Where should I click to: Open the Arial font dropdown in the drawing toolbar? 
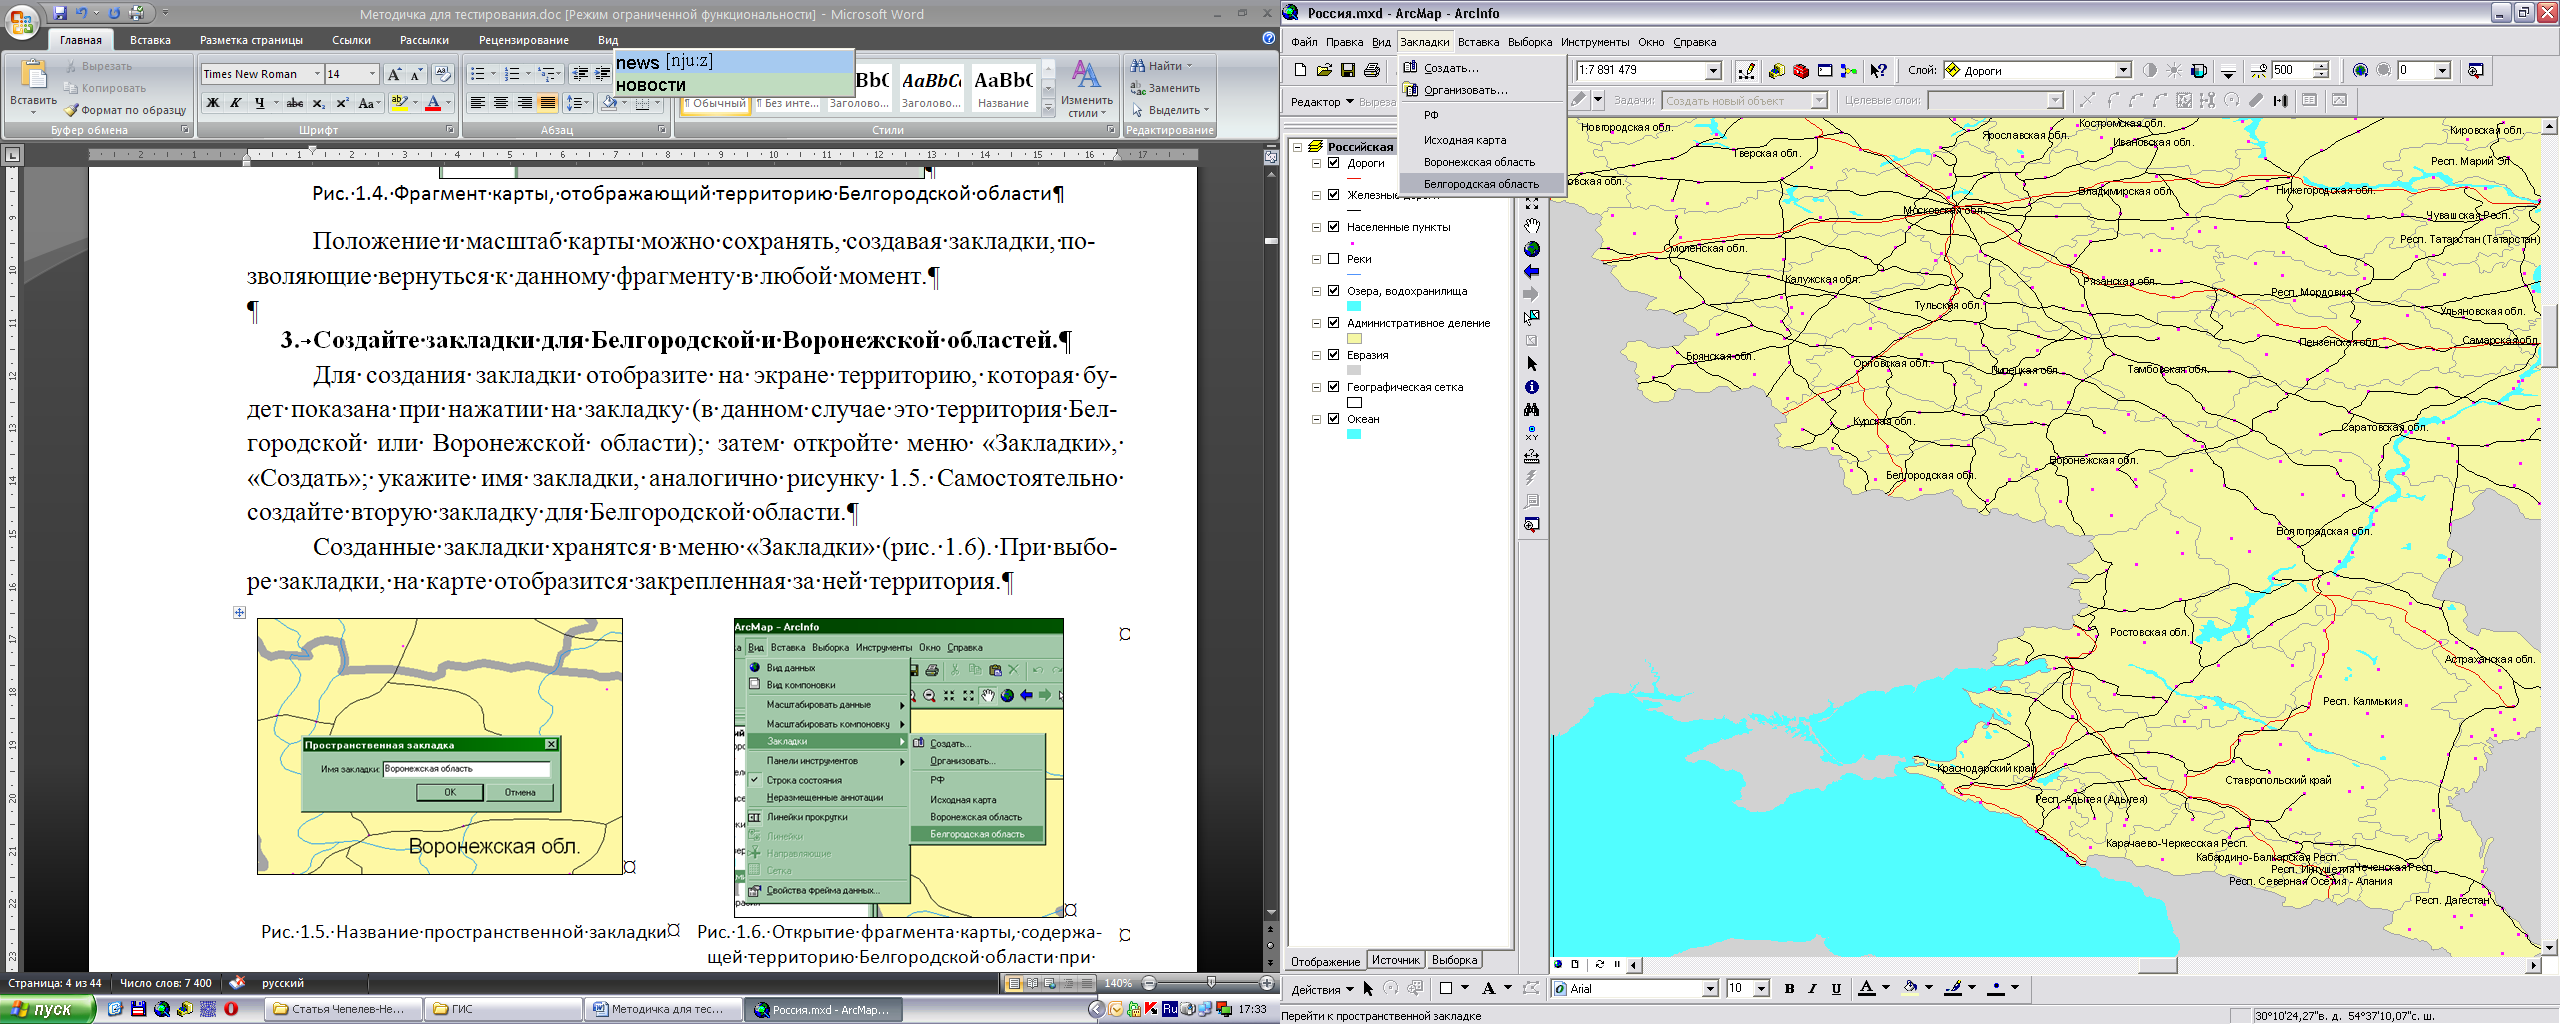tap(1709, 989)
